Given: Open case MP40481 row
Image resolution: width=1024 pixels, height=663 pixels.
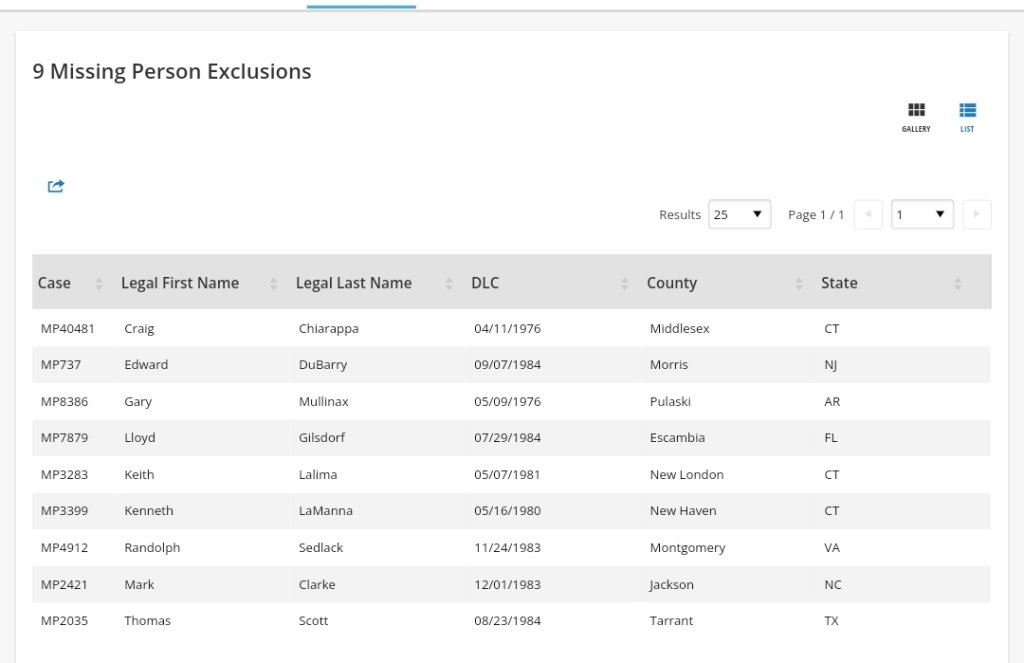Looking at the screenshot, I should 68,328.
